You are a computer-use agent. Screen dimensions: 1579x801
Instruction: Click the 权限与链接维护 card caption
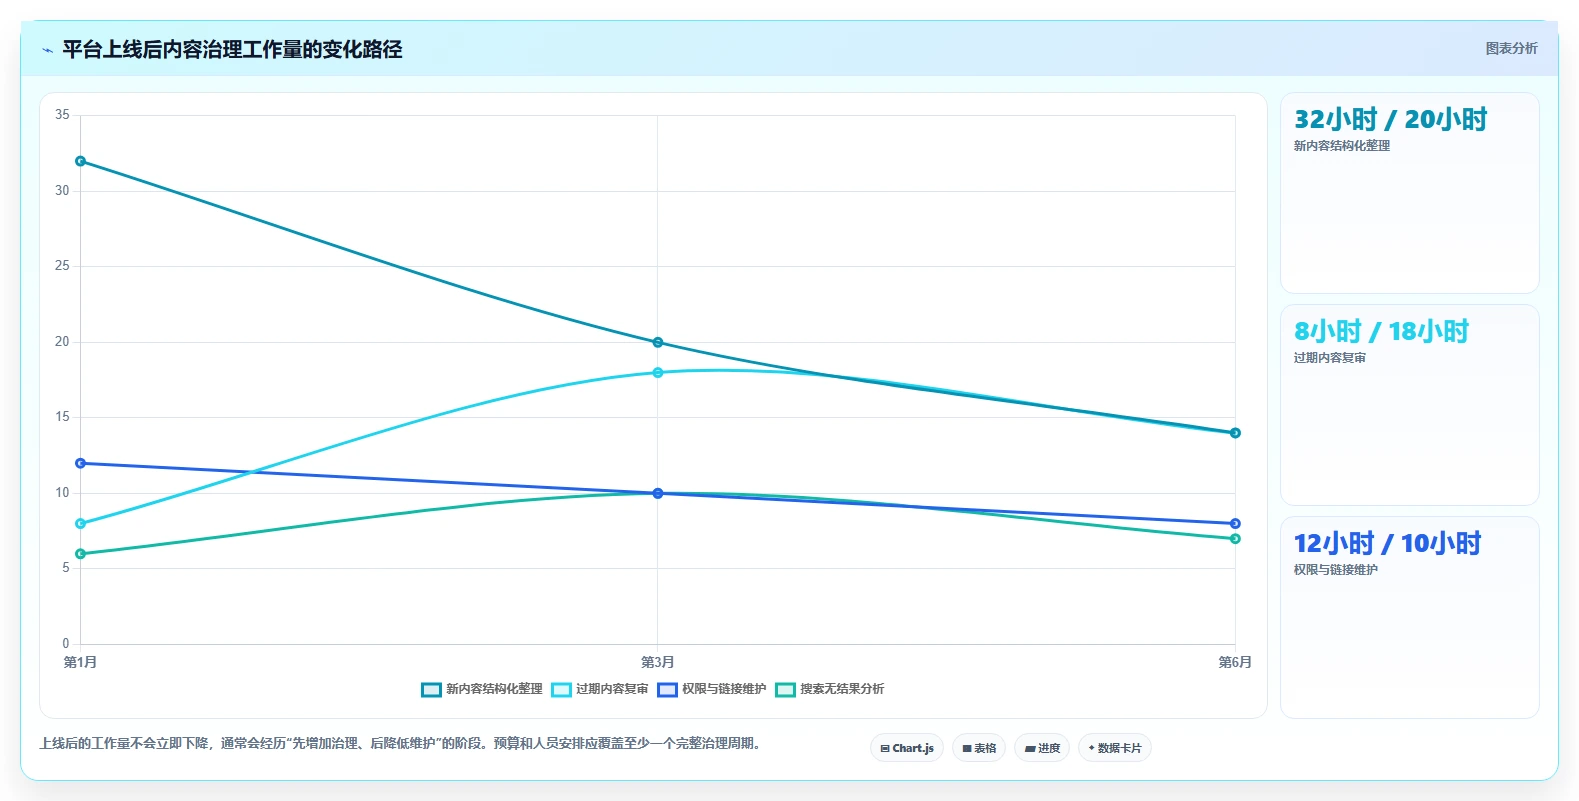pyautogui.click(x=1336, y=570)
